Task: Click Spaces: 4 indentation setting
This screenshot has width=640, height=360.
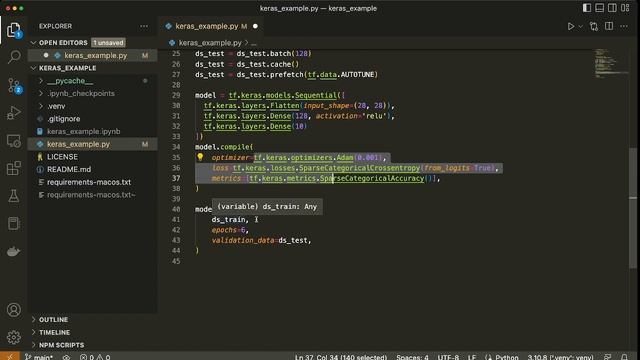Action: pos(412,357)
